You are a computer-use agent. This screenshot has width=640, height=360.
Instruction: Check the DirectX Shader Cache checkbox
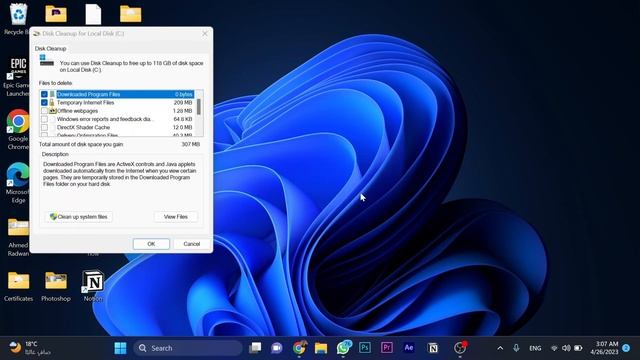pos(44,127)
